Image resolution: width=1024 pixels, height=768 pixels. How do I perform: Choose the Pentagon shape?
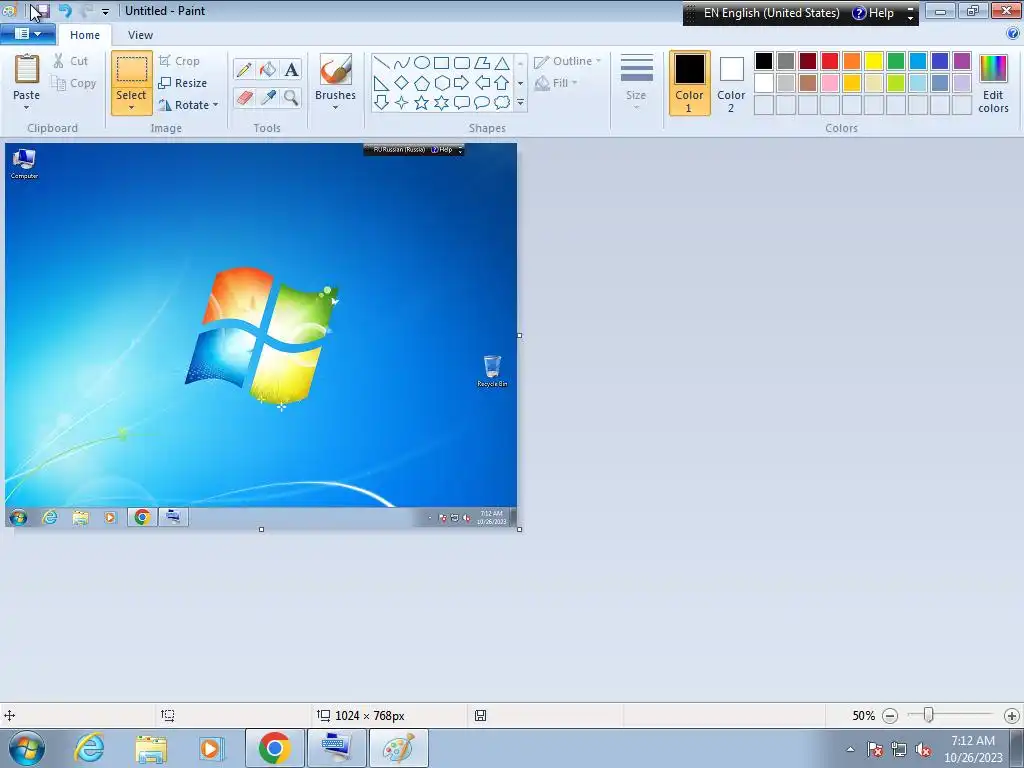tap(422, 83)
